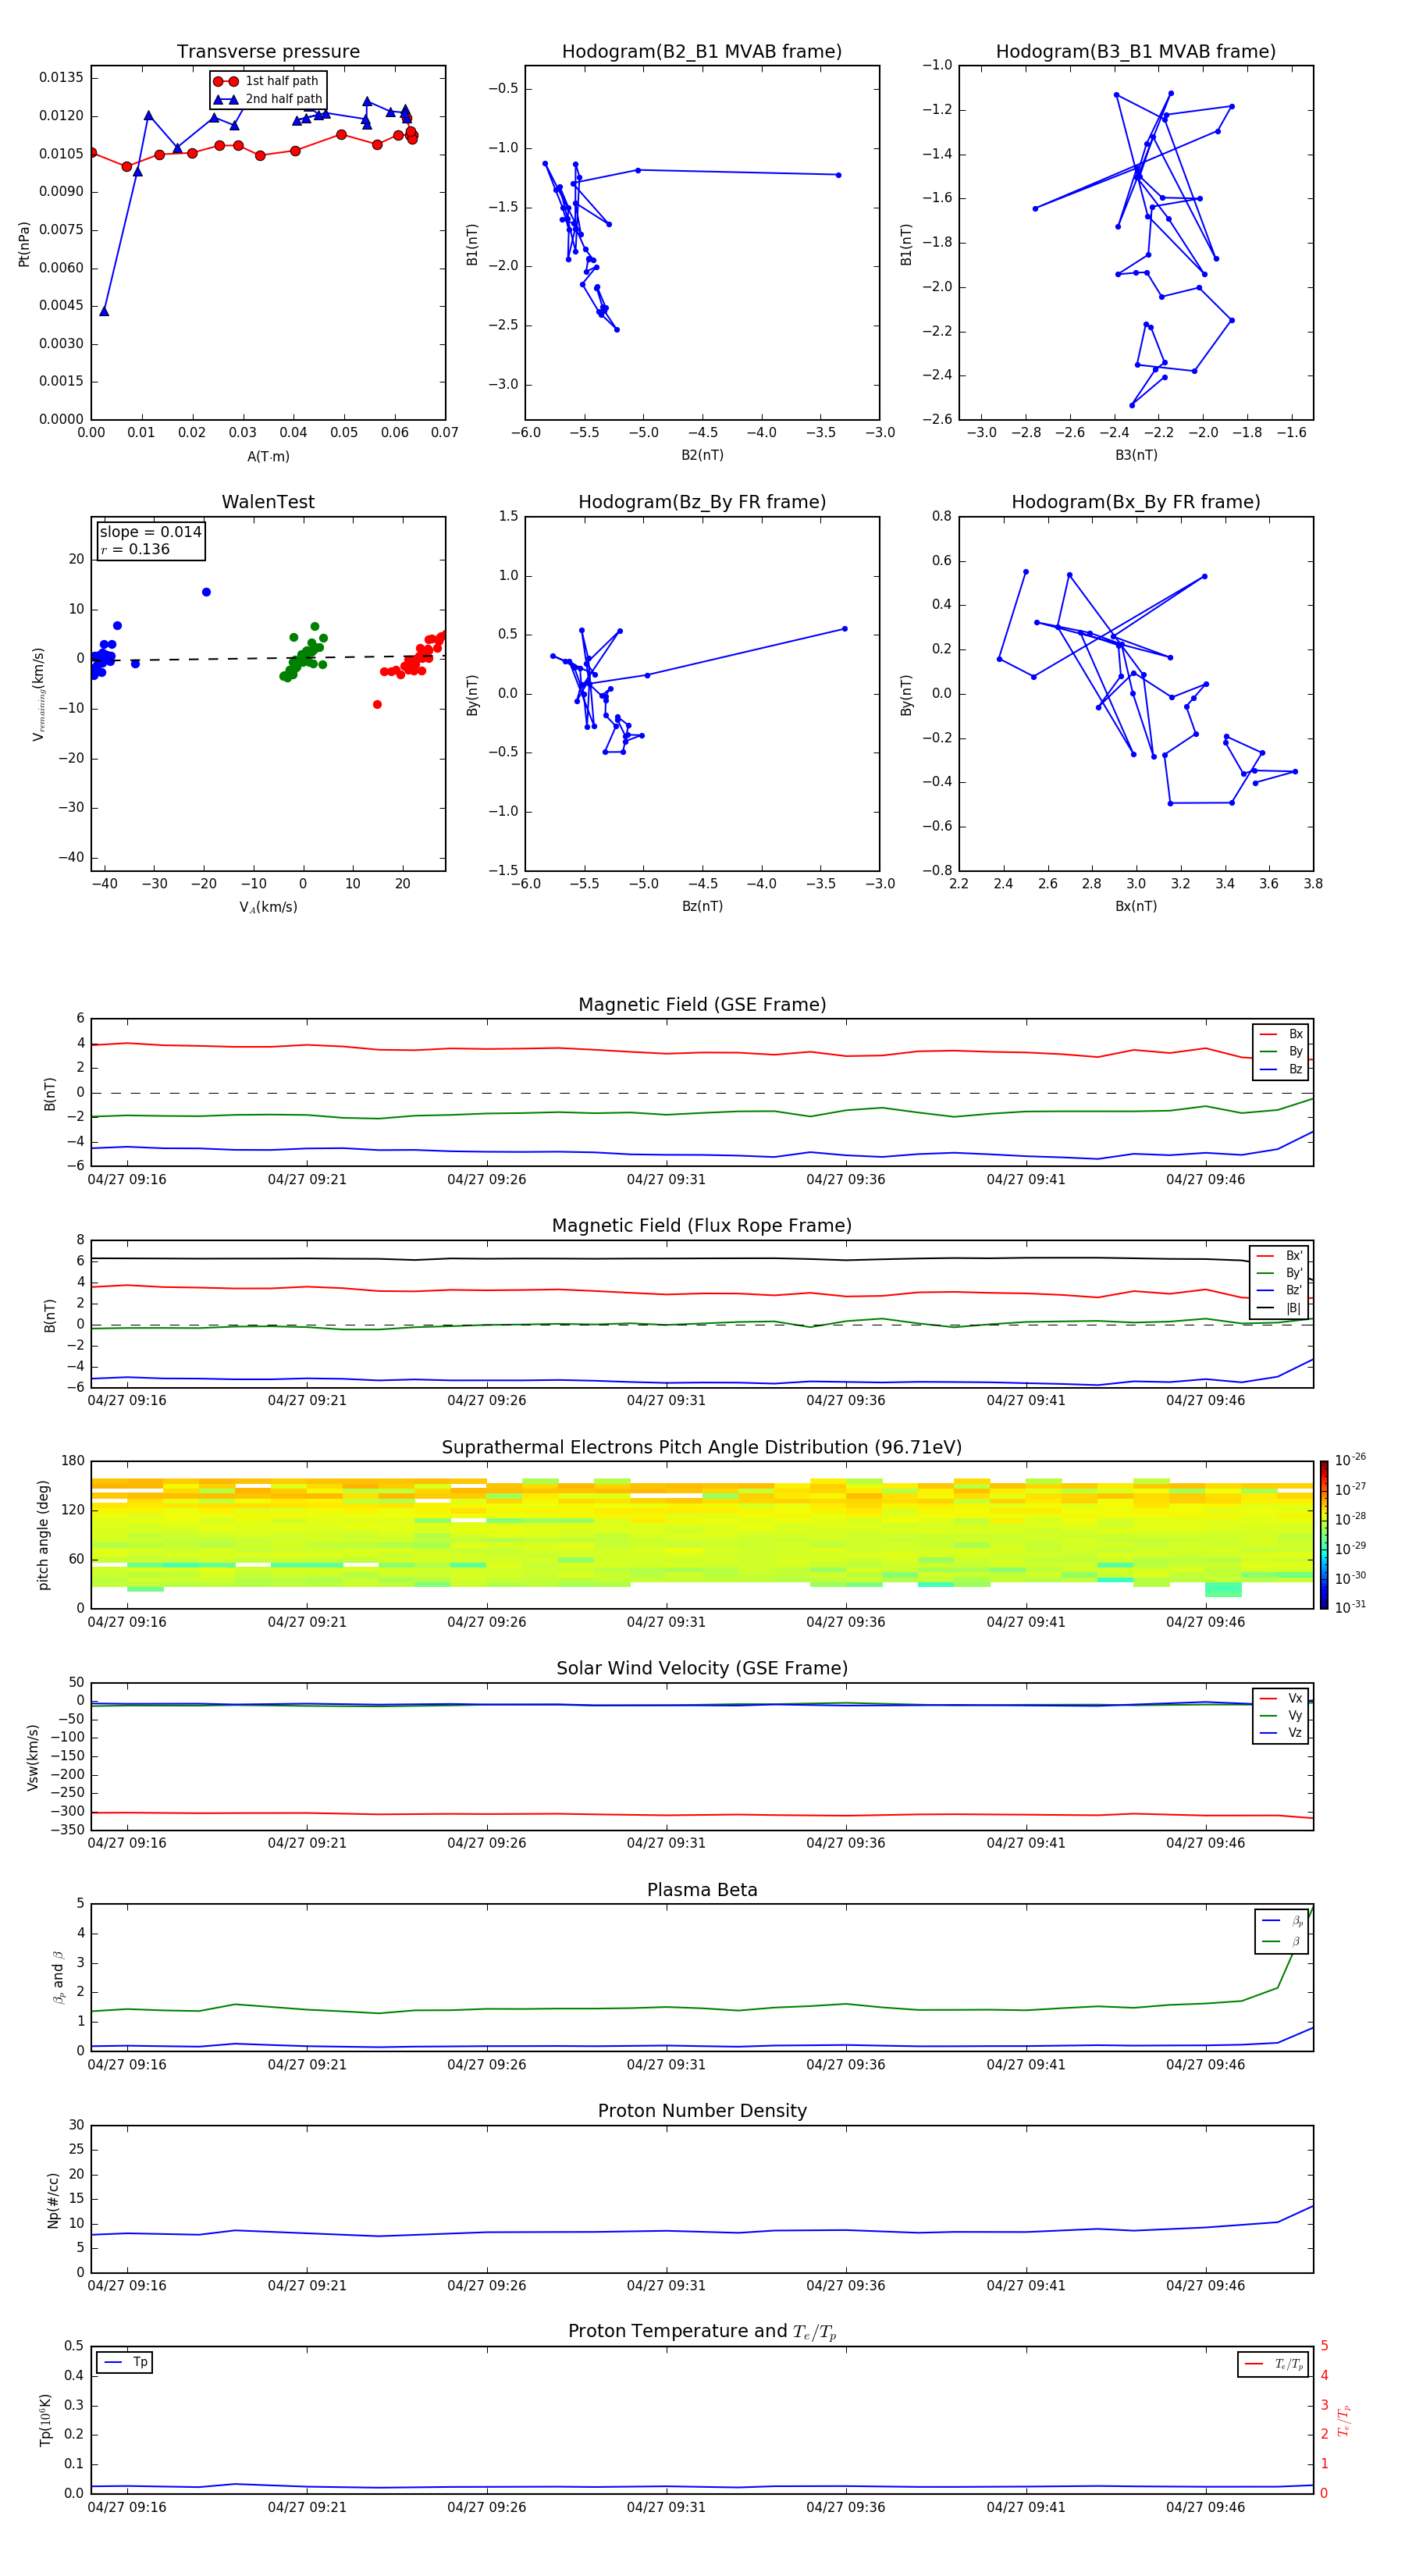1405x2576 pixels.
Task: Click the 'Np(#/cc)' y-axis label
Action: pos(52,2199)
